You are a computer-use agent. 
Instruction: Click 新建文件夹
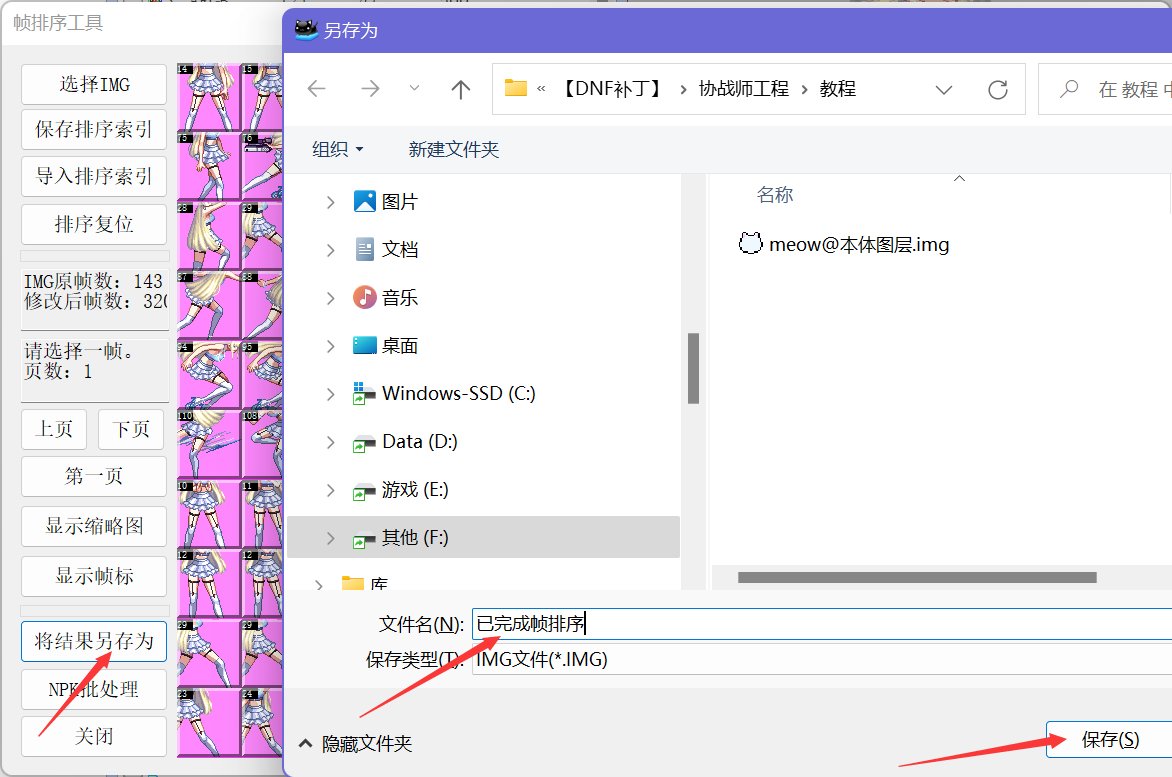click(454, 149)
